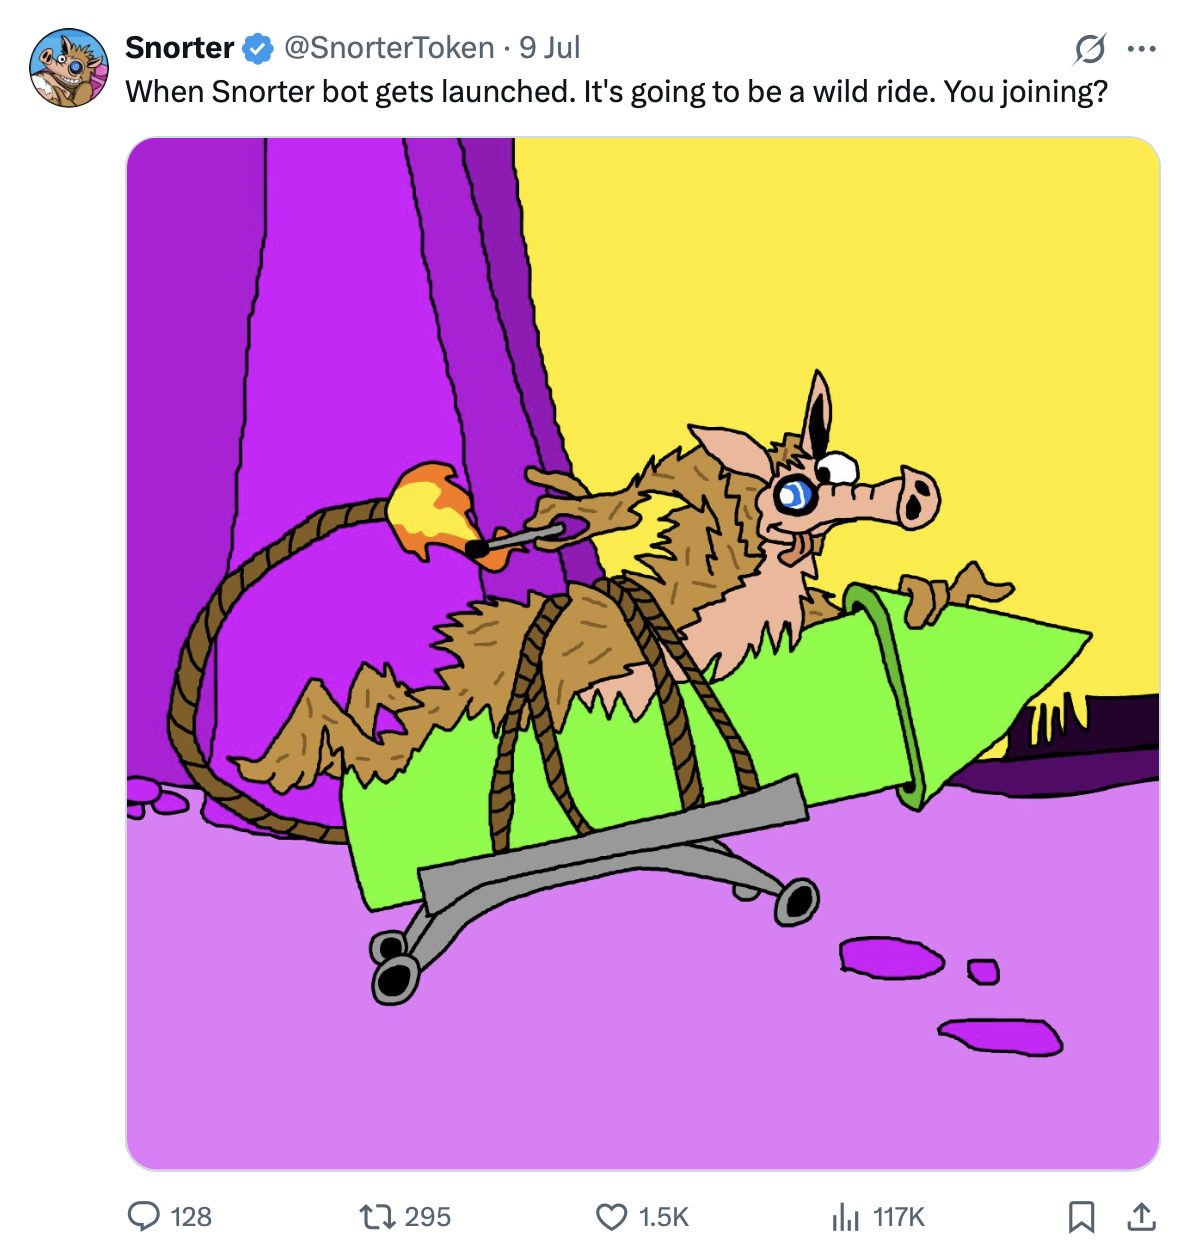Open the Grok explain-post icon
The image size is (1190, 1252).
[x=1089, y=48]
